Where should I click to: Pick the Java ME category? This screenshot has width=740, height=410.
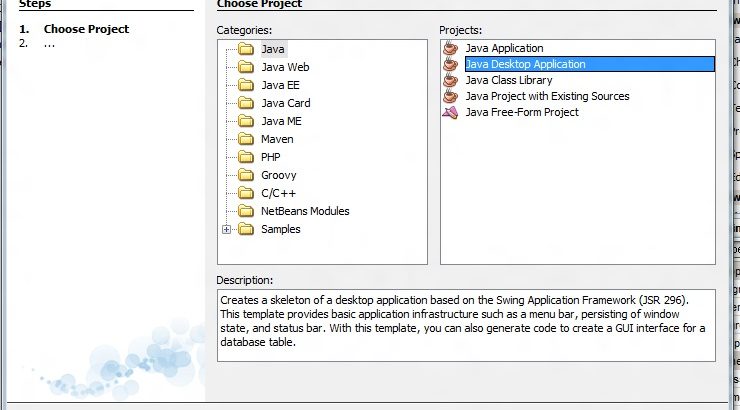click(x=281, y=121)
